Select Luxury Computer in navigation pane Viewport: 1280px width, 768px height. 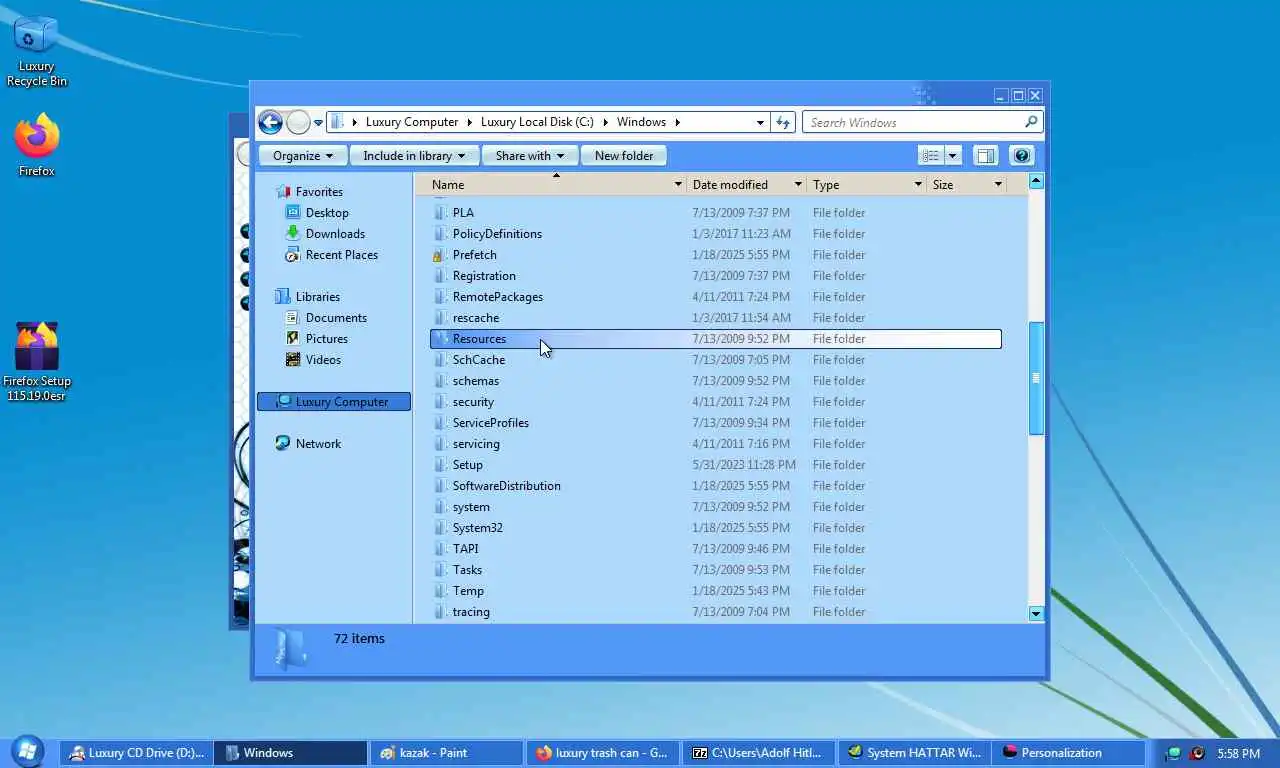(334, 402)
